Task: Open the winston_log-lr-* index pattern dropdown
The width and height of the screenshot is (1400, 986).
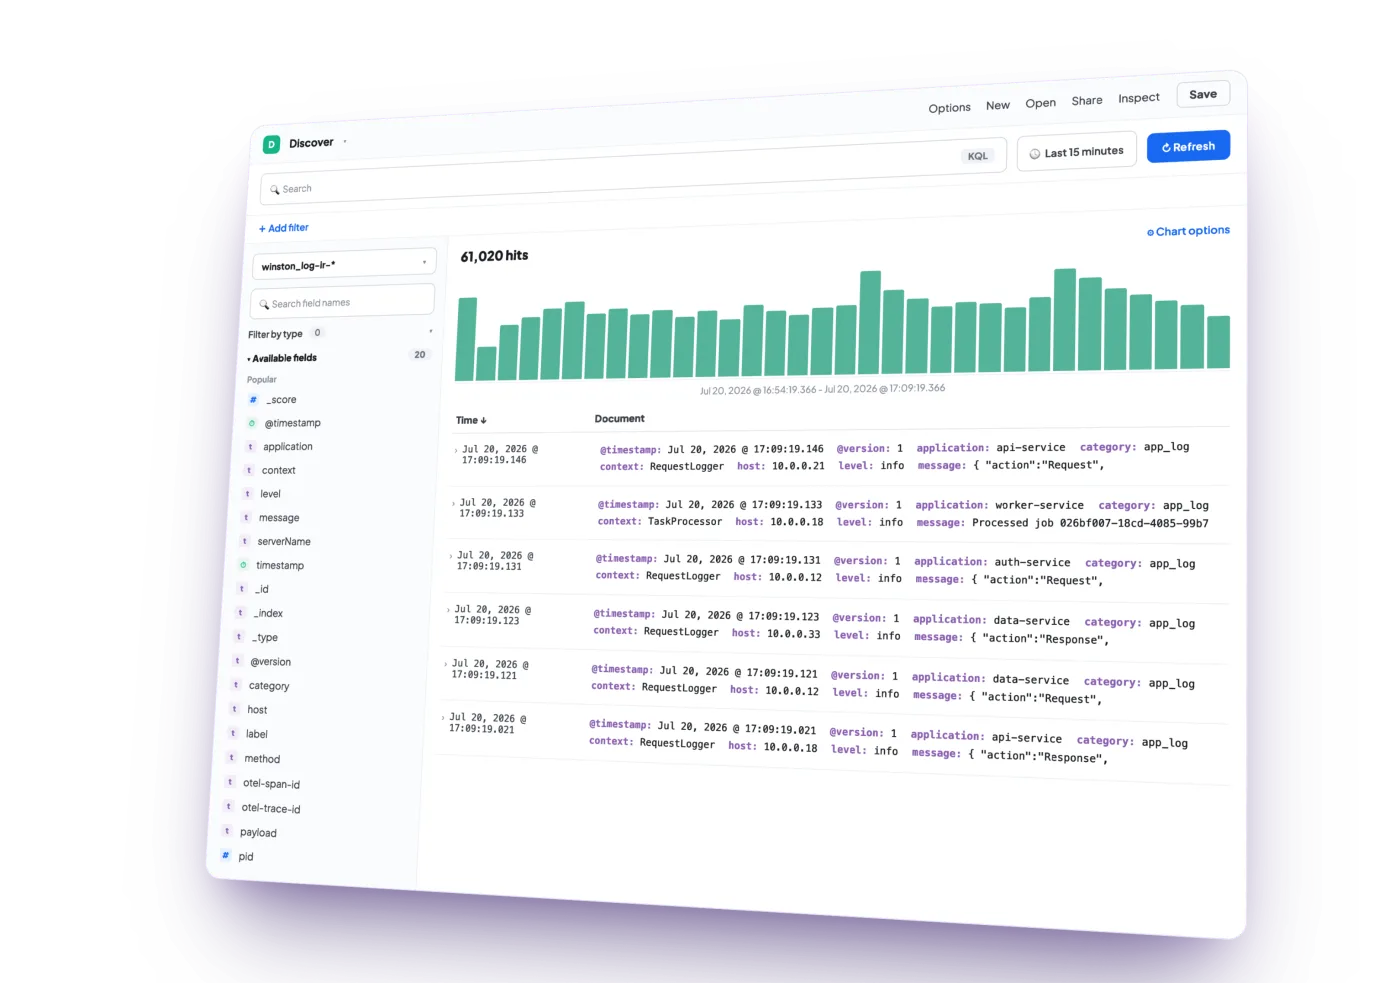Action: 344,264
